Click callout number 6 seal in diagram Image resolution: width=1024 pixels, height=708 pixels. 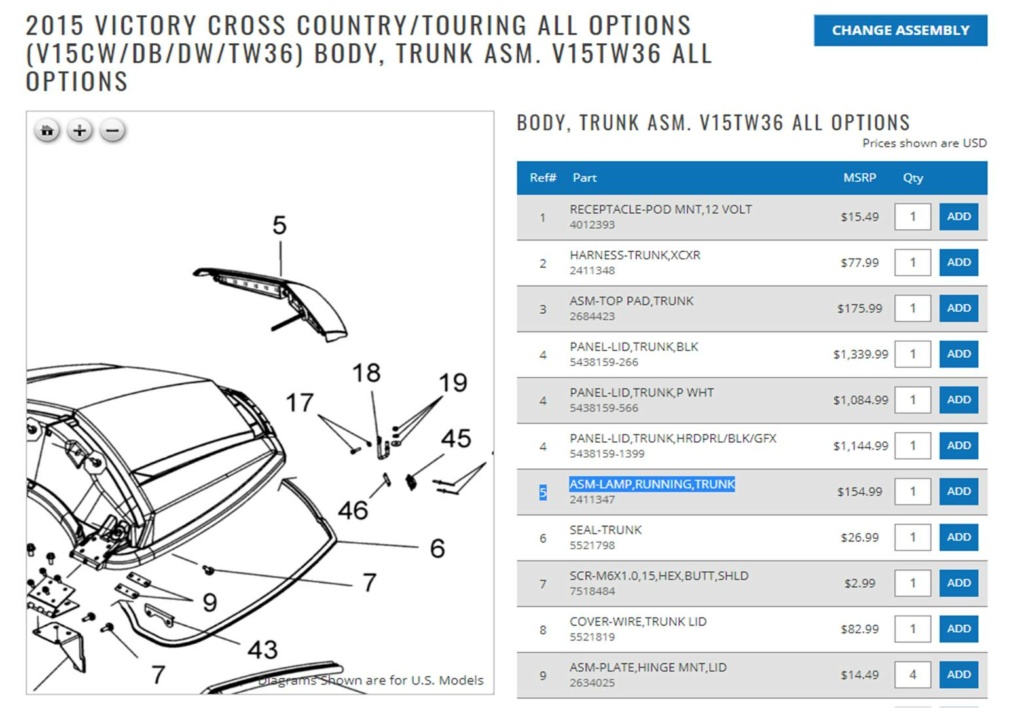[x=438, y=548]
